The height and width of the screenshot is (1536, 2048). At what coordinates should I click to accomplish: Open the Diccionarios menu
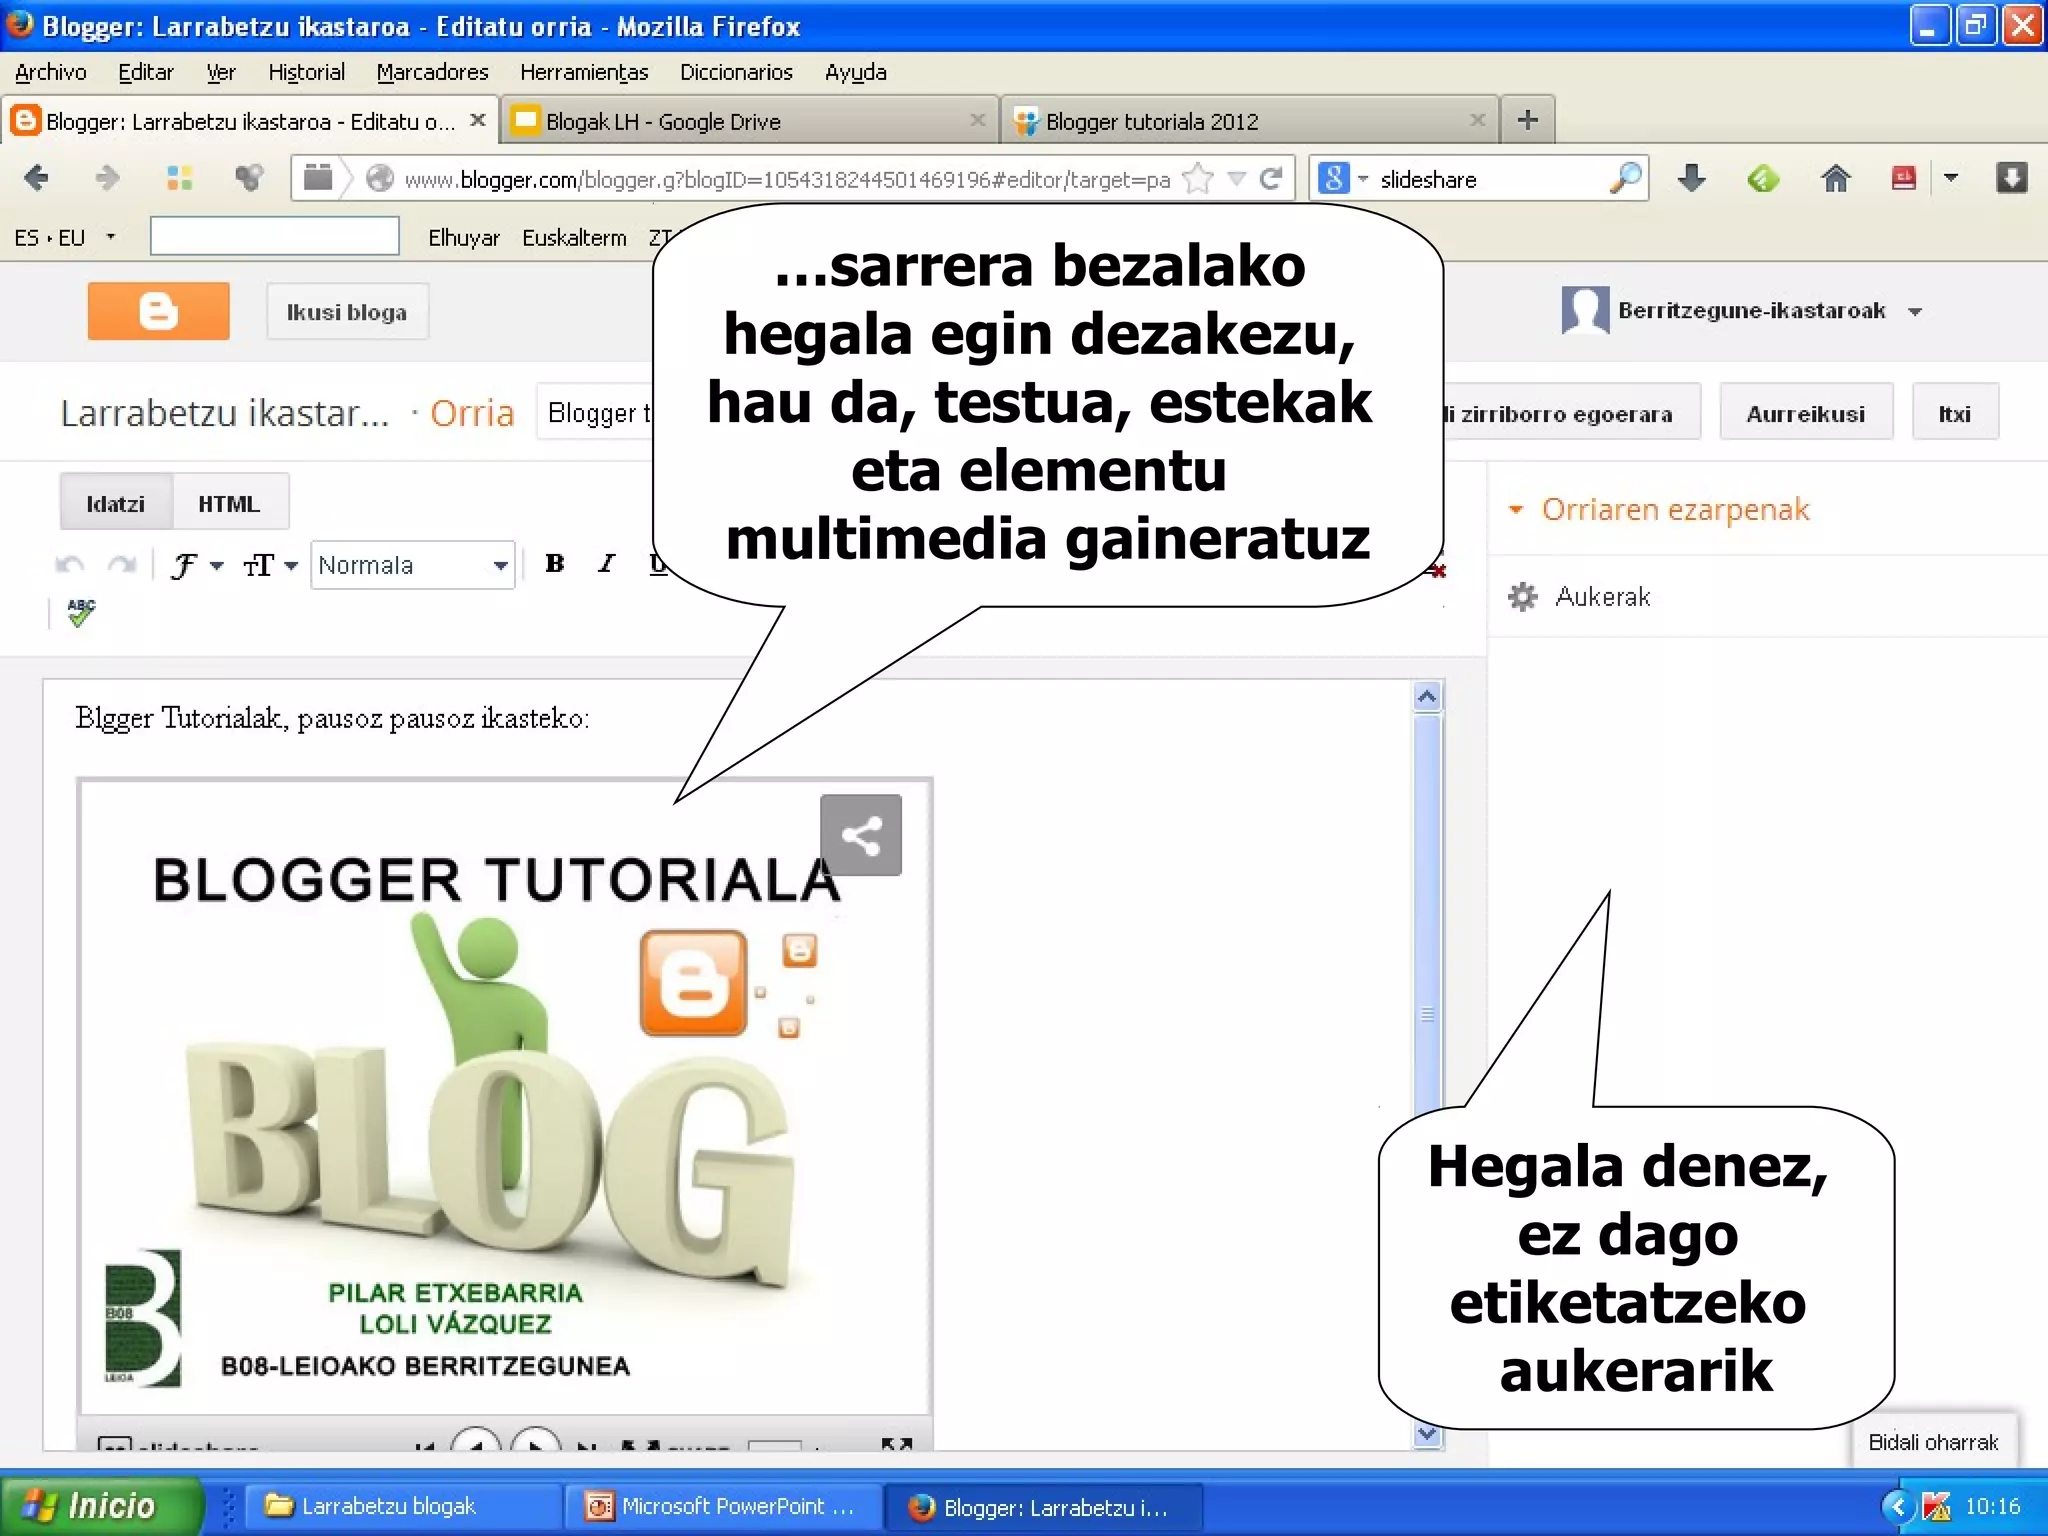(x=736, y=72)
